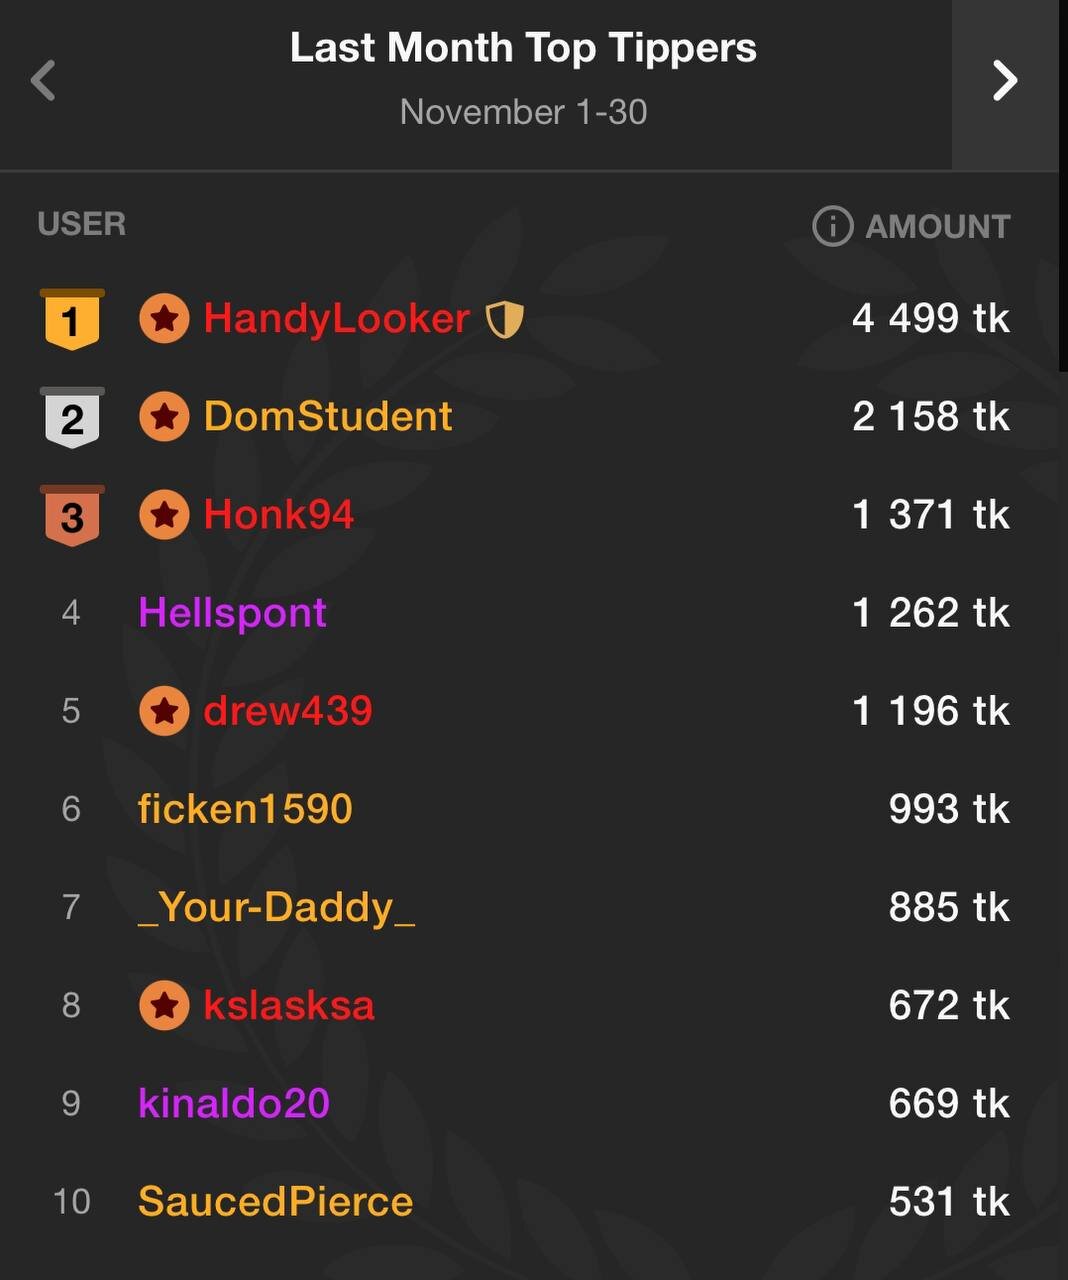1068x1280 pixels.
Task: Click the info icon beside AMOUNT
Action: click(832, 227)
